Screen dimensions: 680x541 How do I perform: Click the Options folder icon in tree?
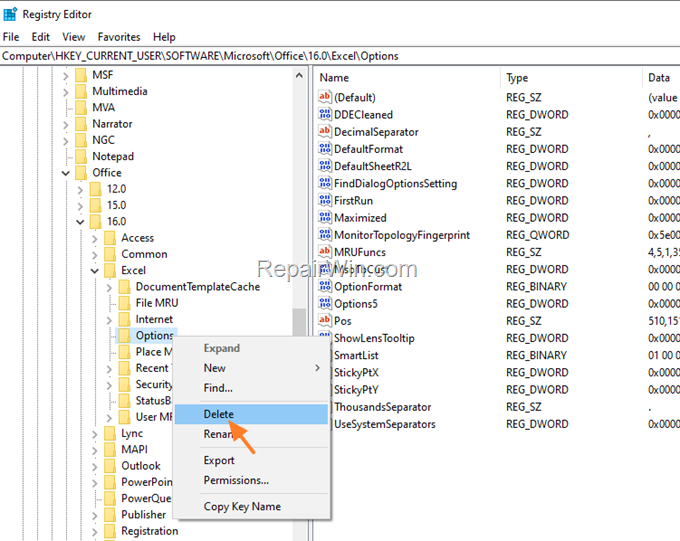tap(124, 335)
